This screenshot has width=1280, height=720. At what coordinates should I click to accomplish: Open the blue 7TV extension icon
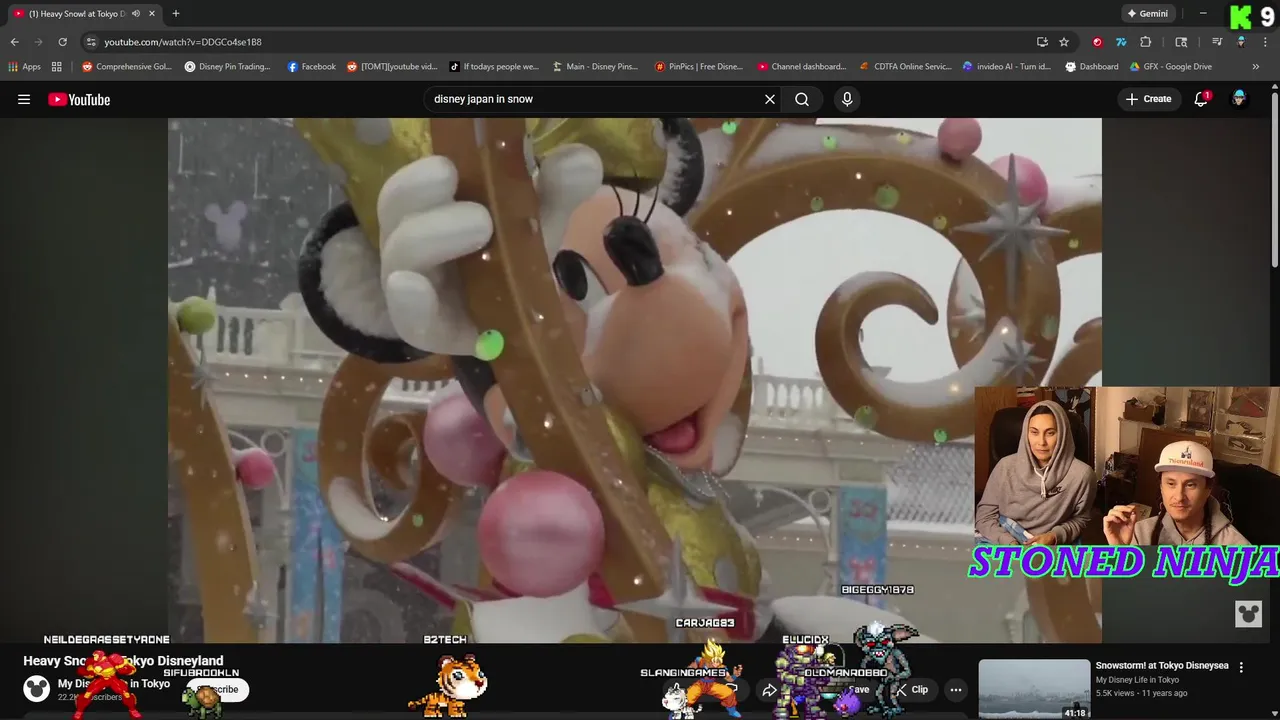[x=1121, y=42]
